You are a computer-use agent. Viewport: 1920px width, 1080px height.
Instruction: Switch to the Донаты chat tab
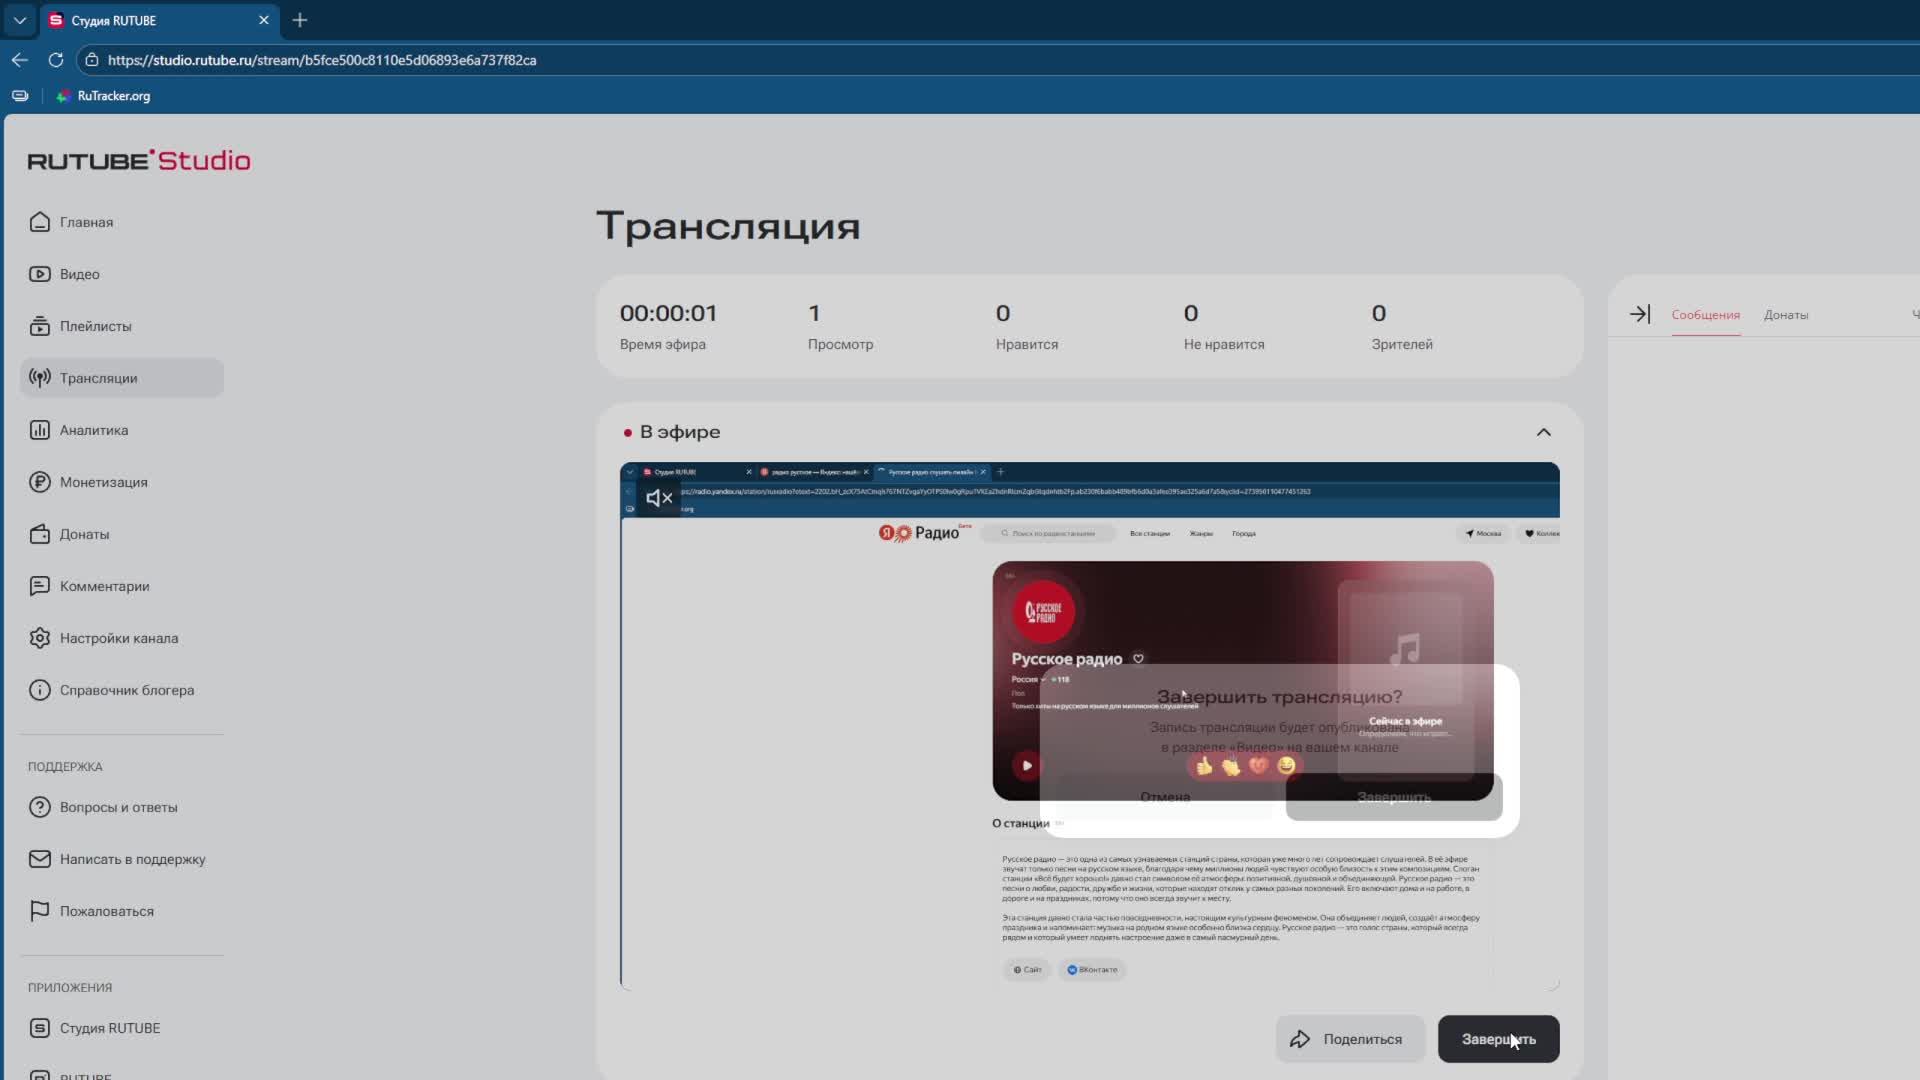click(x=1785, y=315)
